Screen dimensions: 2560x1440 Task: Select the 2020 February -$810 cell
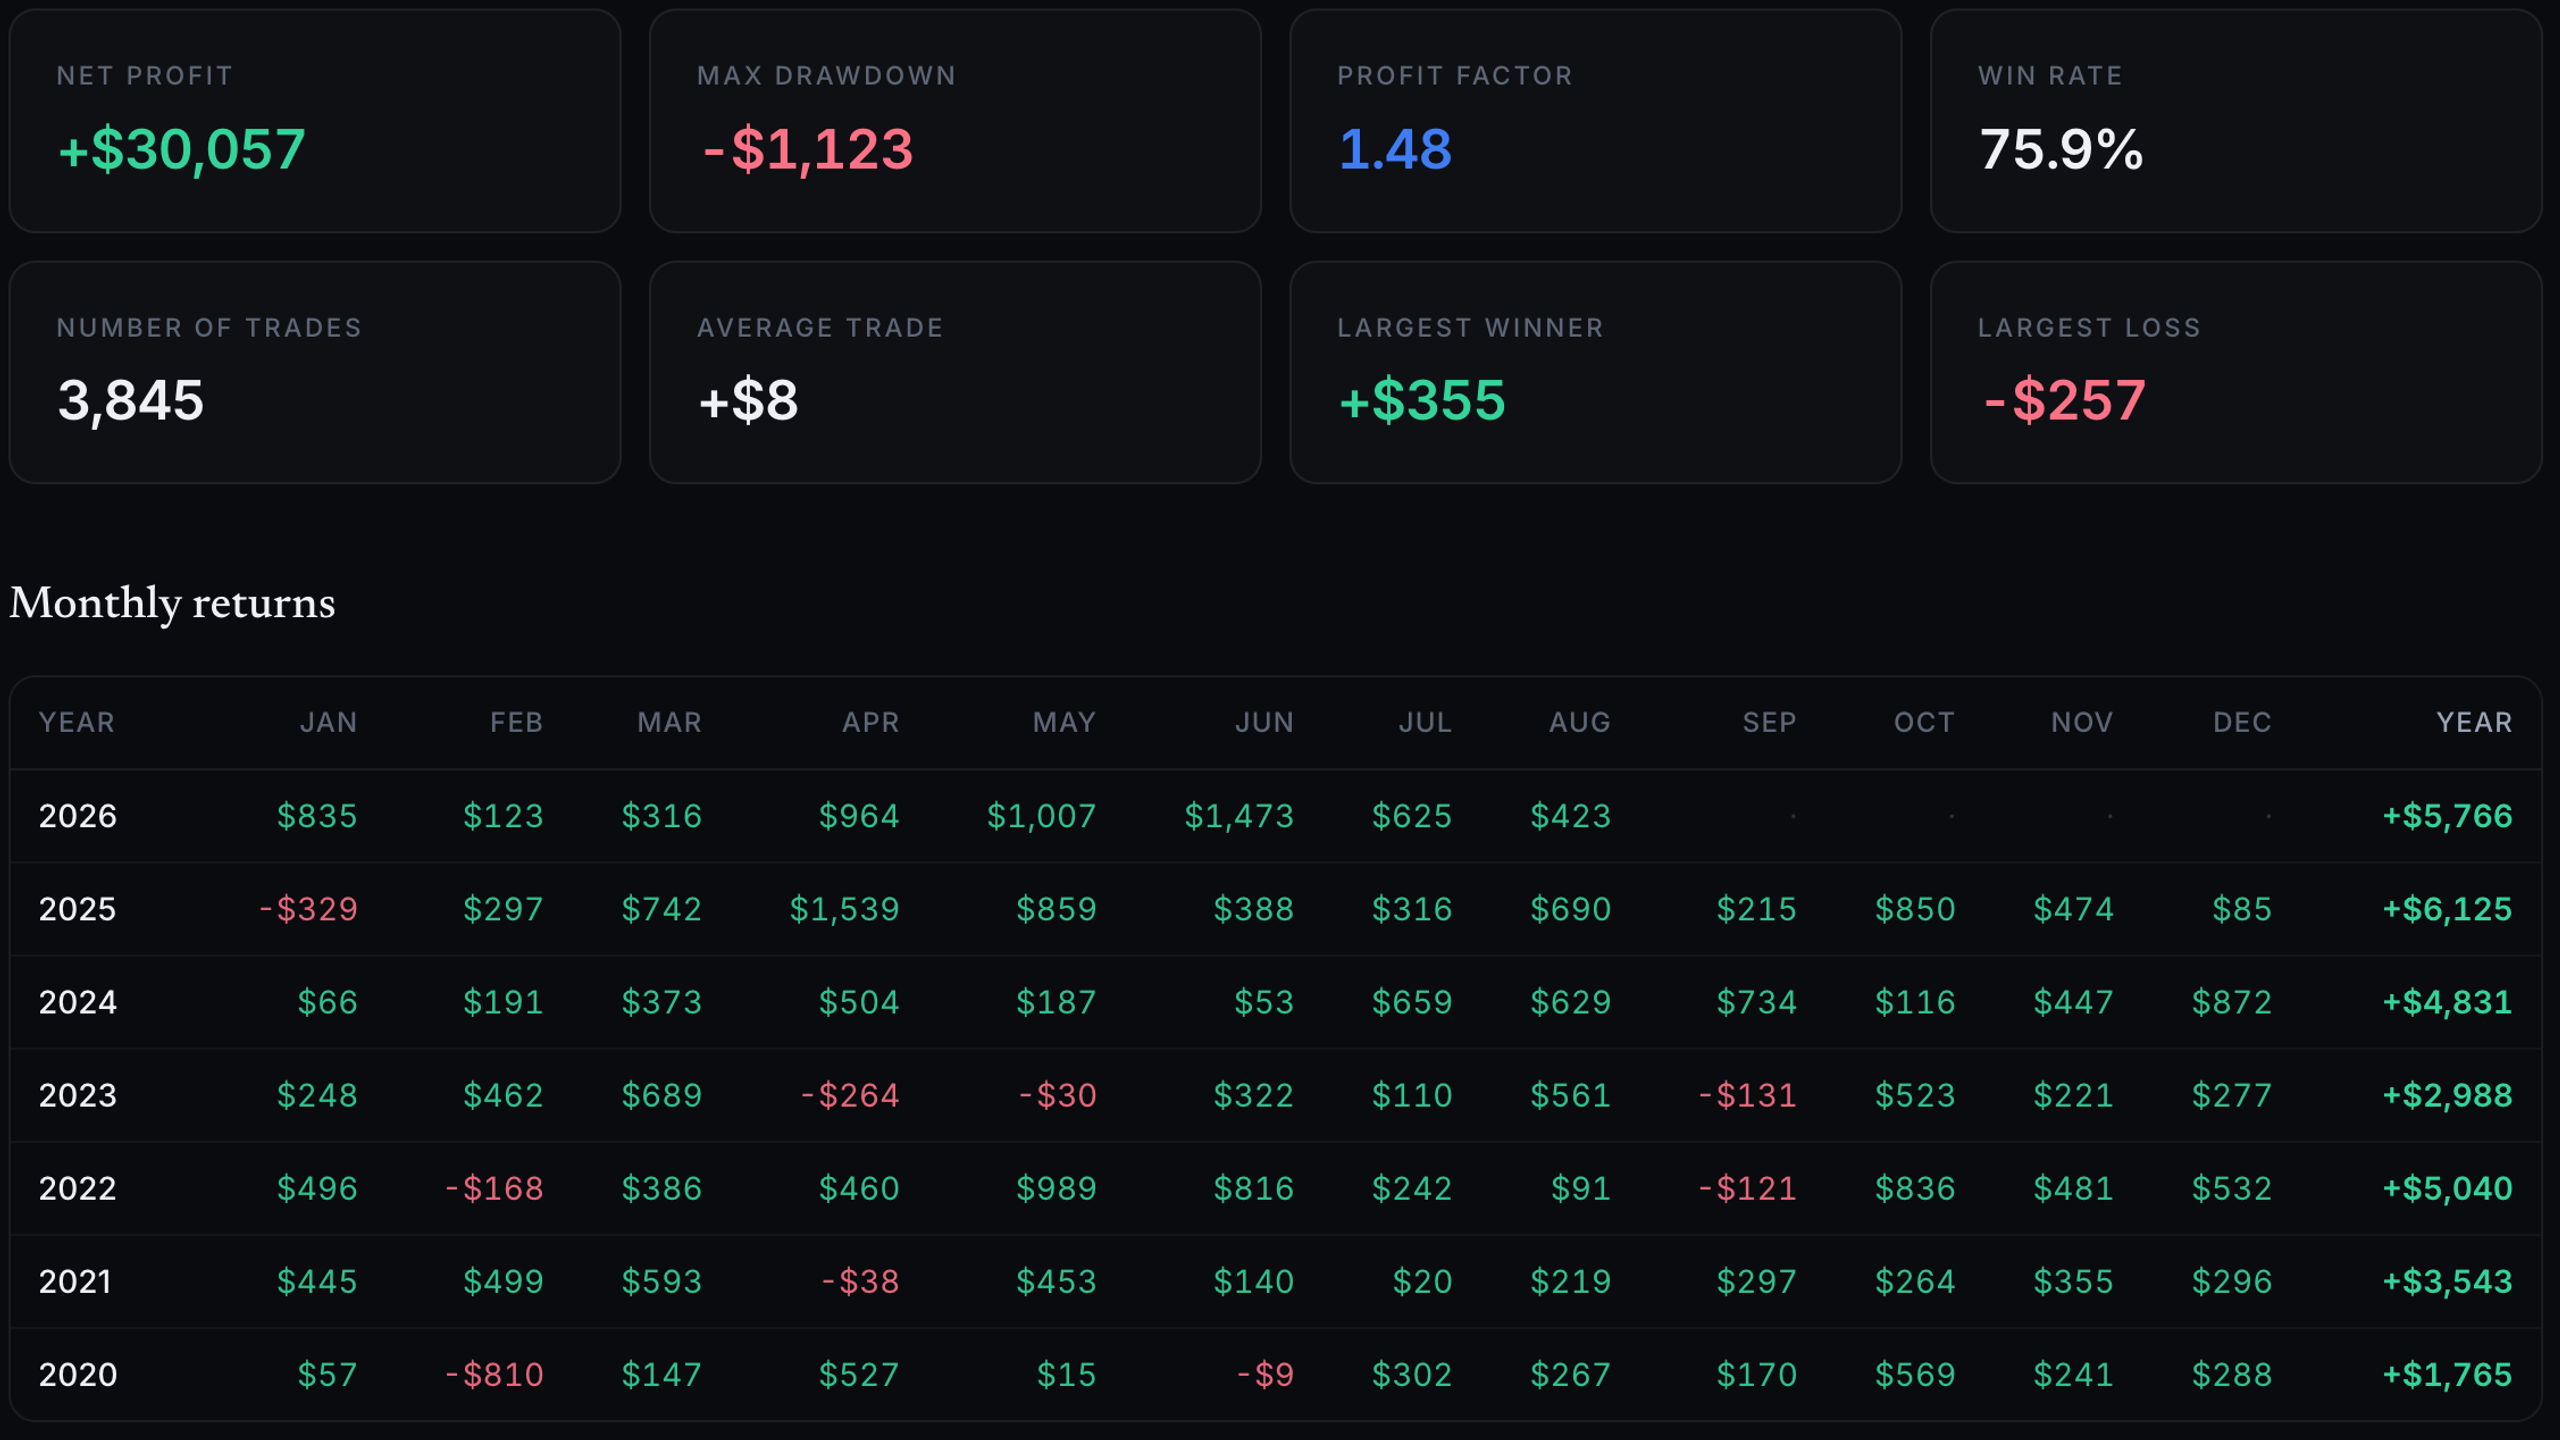[x=494, y=1375]
